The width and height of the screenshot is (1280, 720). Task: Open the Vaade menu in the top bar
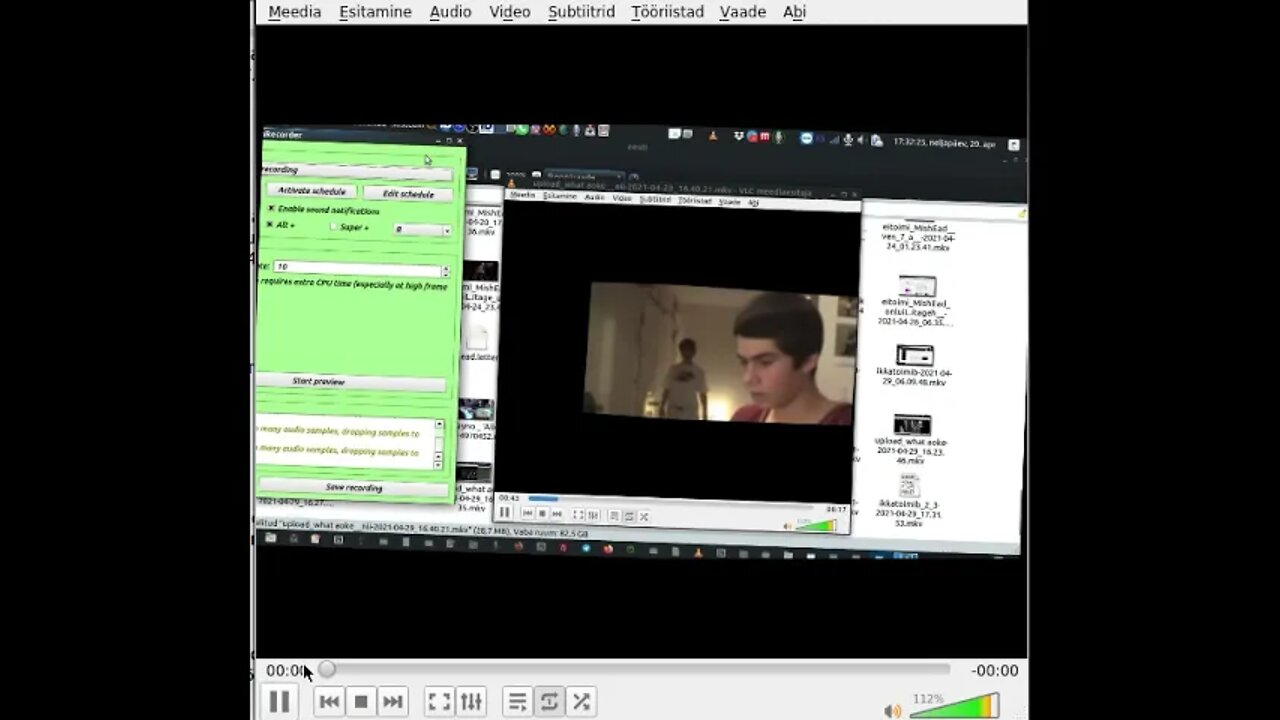tap(743, 12)
